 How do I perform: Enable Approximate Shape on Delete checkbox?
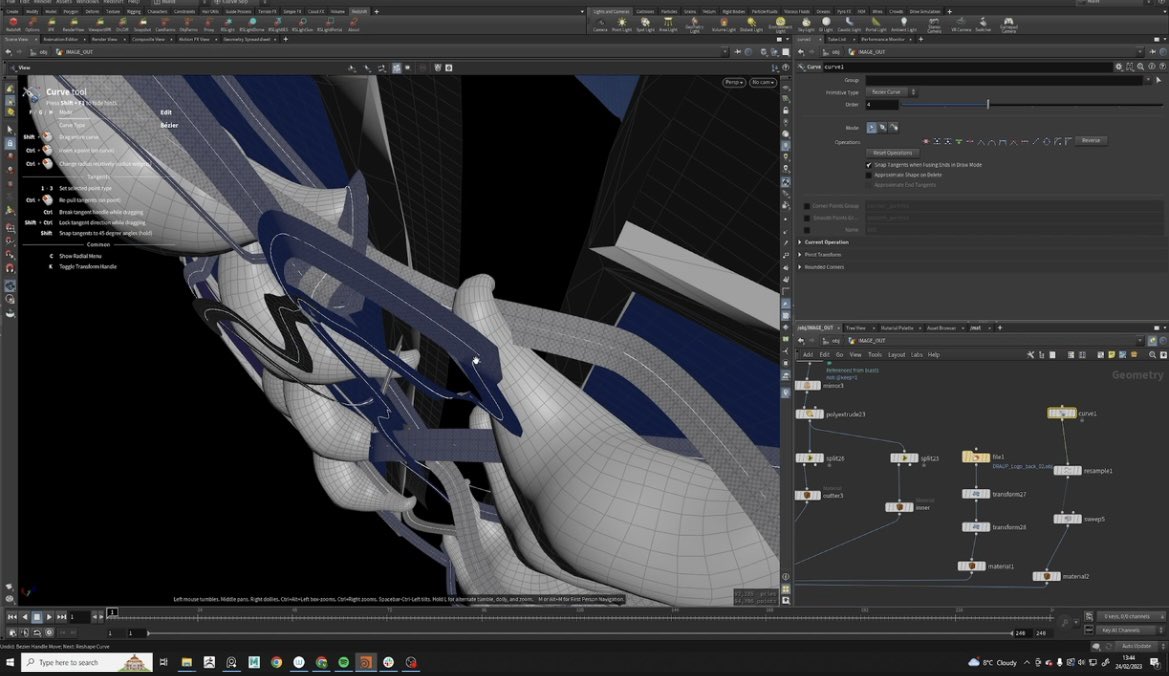(x=868, y=175)
